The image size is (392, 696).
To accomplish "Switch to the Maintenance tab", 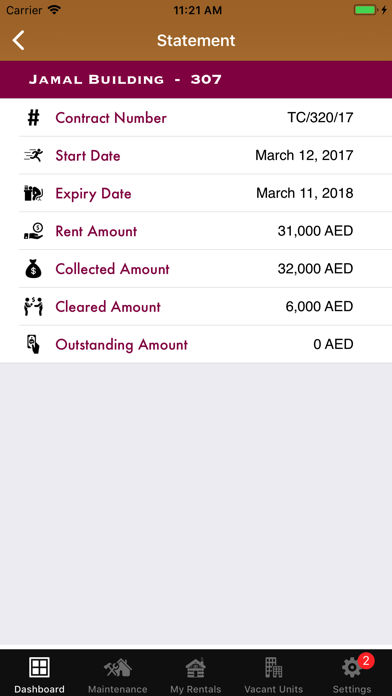I will [118, 675].
